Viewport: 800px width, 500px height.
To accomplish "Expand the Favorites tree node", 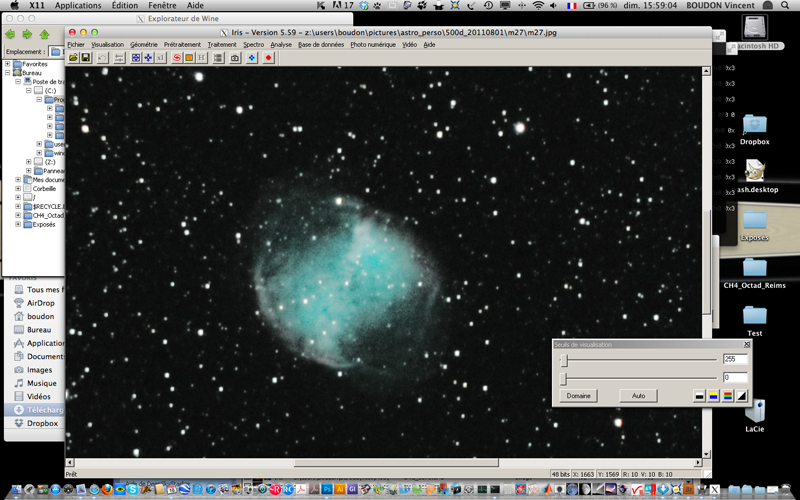I will pos(8,64).
